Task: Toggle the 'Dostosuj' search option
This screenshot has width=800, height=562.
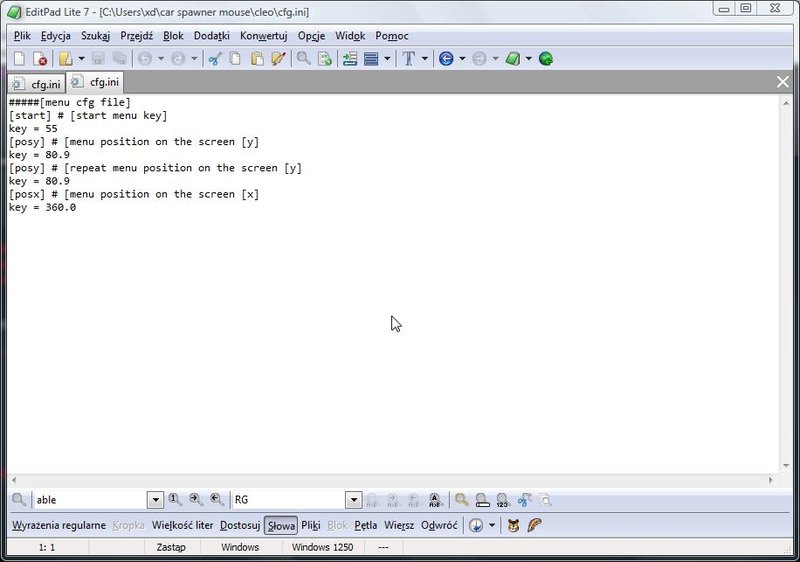Action: click(240, 525)
